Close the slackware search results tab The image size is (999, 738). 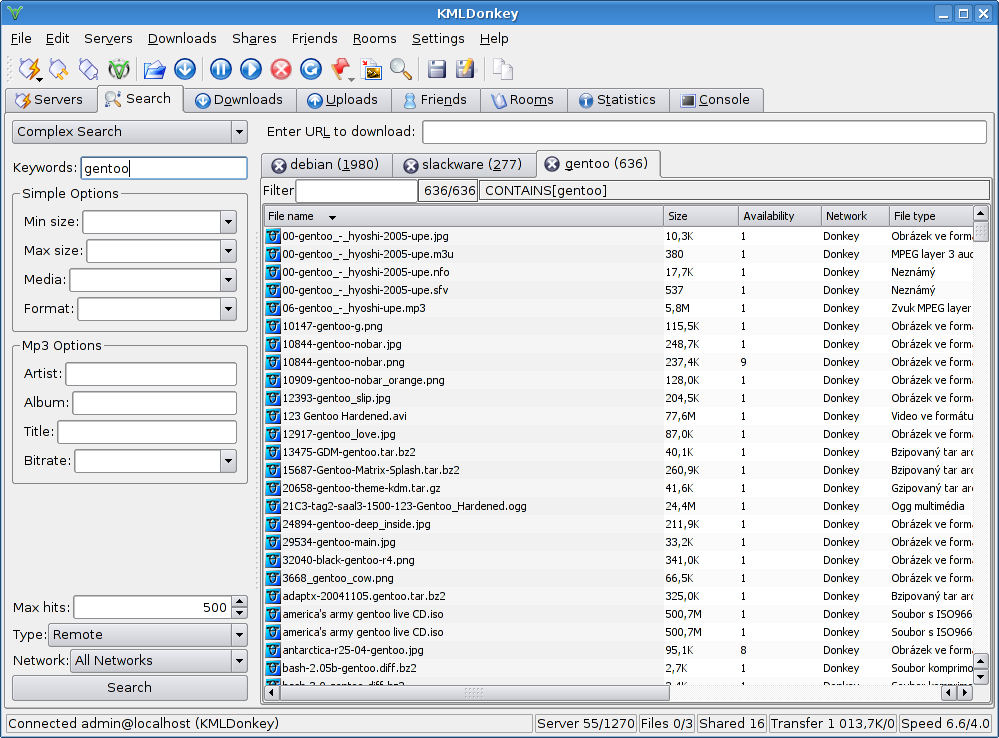click(411, 166)
